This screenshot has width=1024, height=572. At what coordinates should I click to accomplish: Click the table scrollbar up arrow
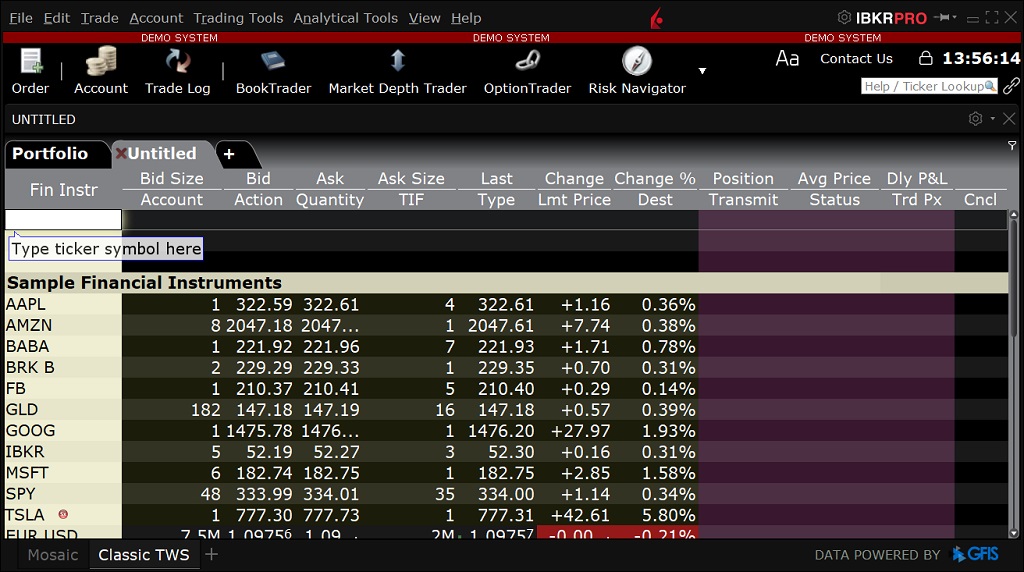point(1014,214)
